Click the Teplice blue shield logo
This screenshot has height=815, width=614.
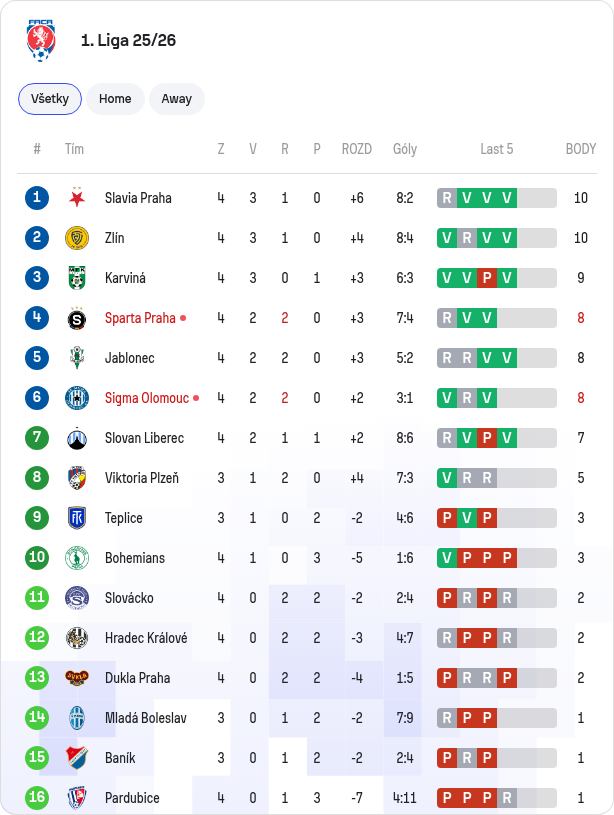click(x=77, y=518)
